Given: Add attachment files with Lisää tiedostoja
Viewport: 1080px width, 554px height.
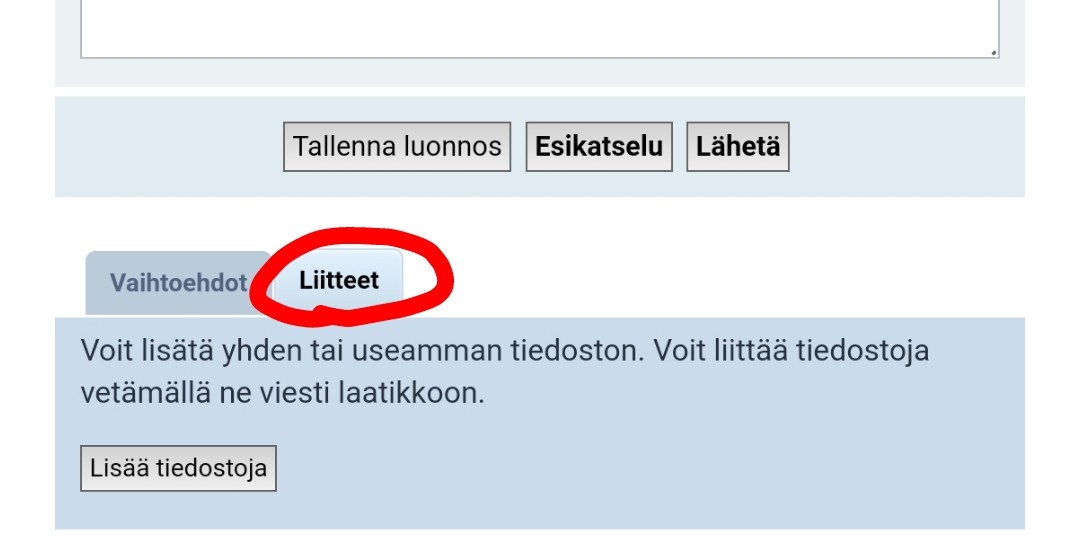Looking at the screenshot, I should (178, 468).
